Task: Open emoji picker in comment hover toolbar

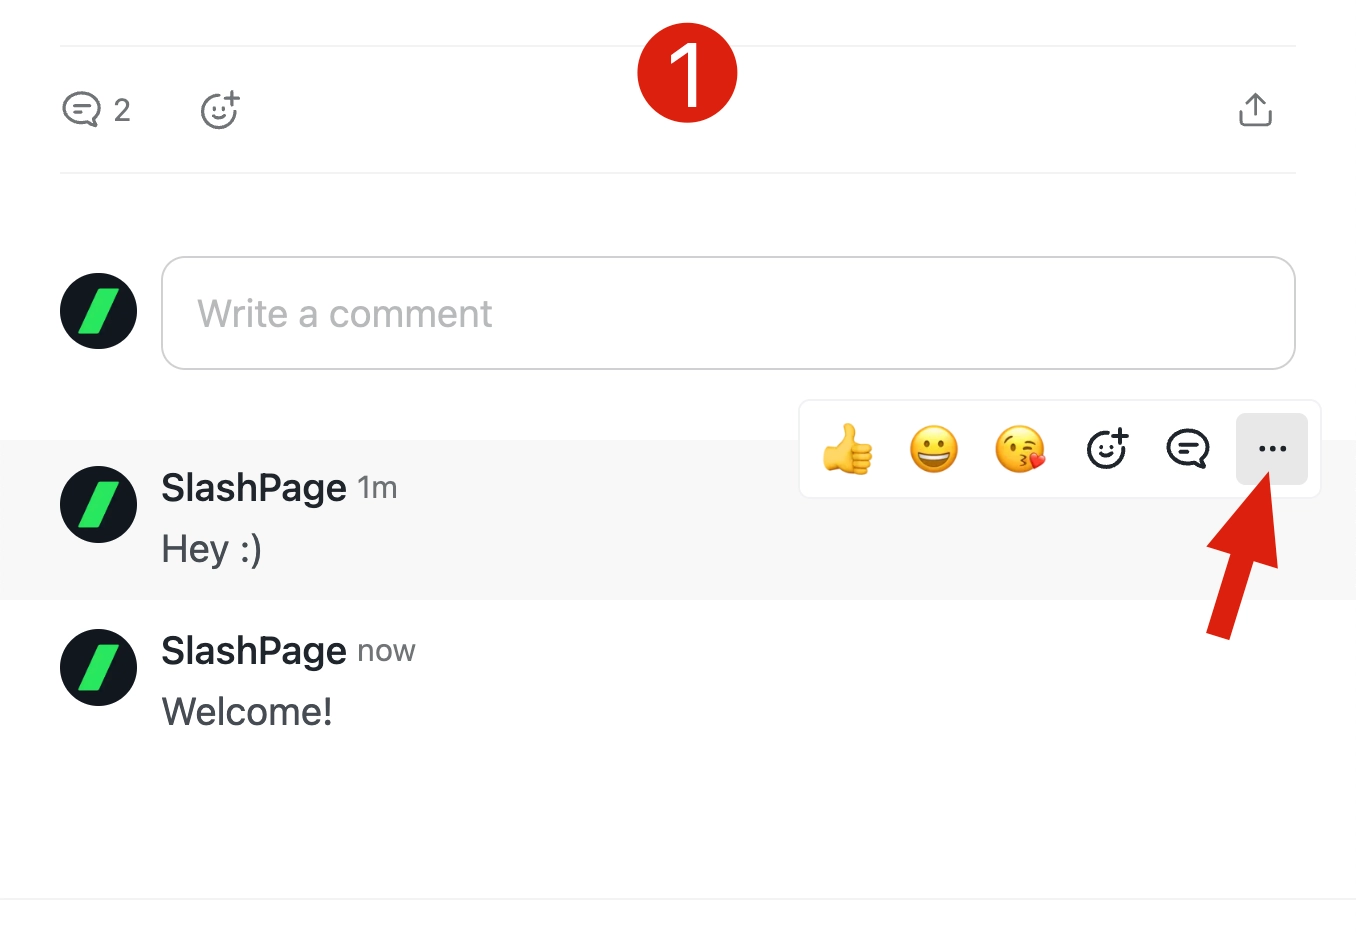Action: pyautogui.click(x=1107, y=449)
